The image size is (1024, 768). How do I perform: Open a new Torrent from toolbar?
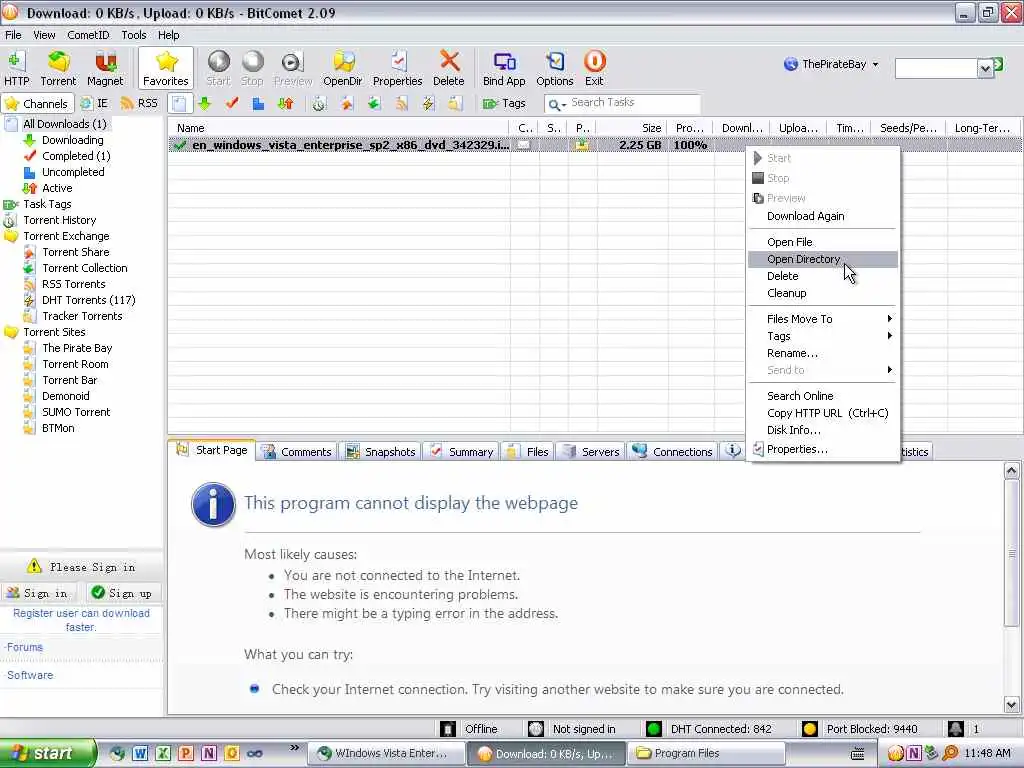(58, 68)
